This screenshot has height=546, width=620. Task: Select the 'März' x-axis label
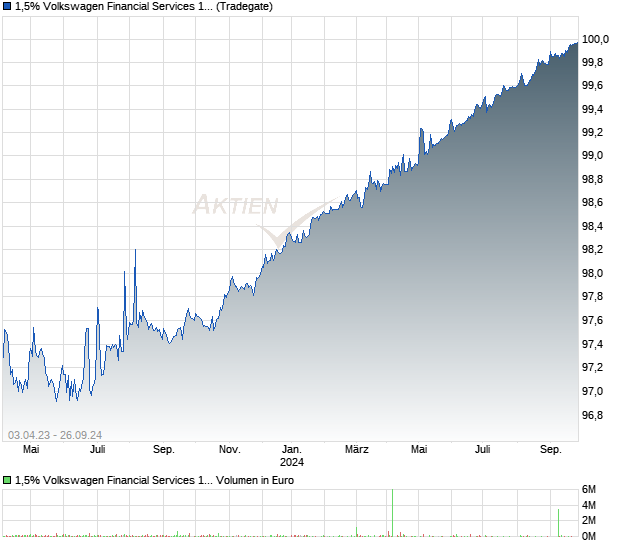tap(358, 450)
